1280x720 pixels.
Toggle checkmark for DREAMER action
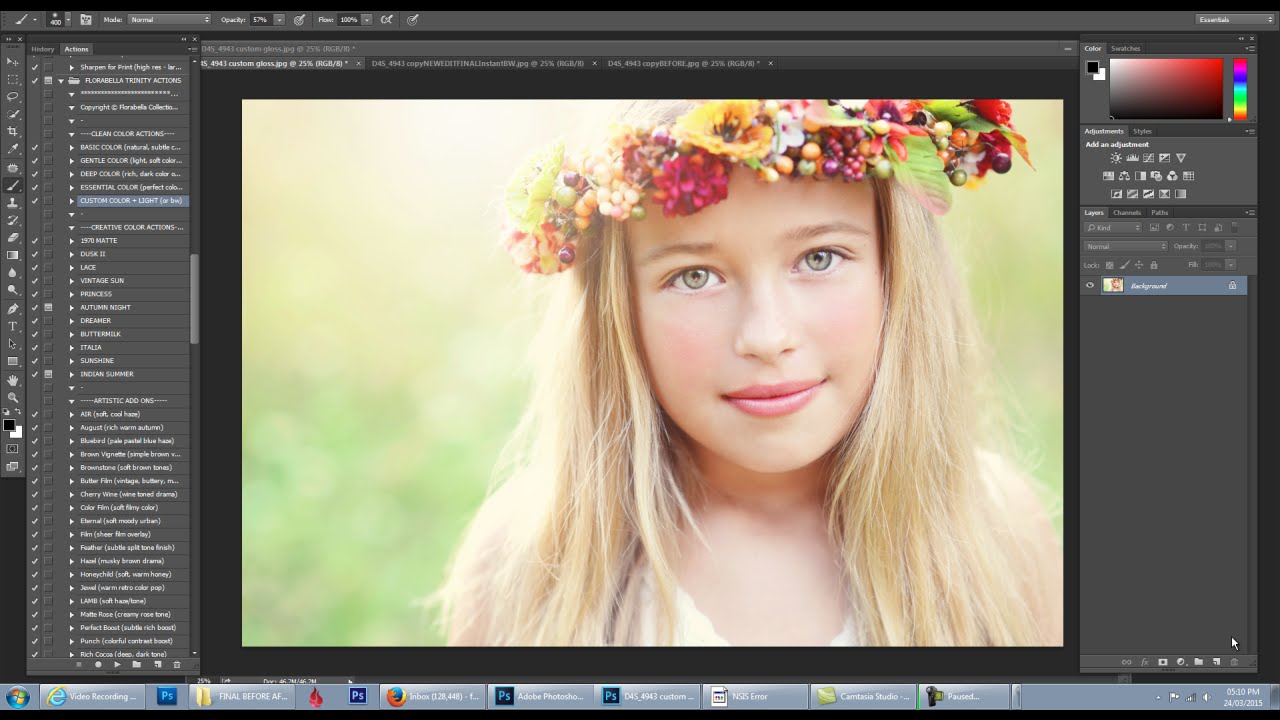(34, 320)
